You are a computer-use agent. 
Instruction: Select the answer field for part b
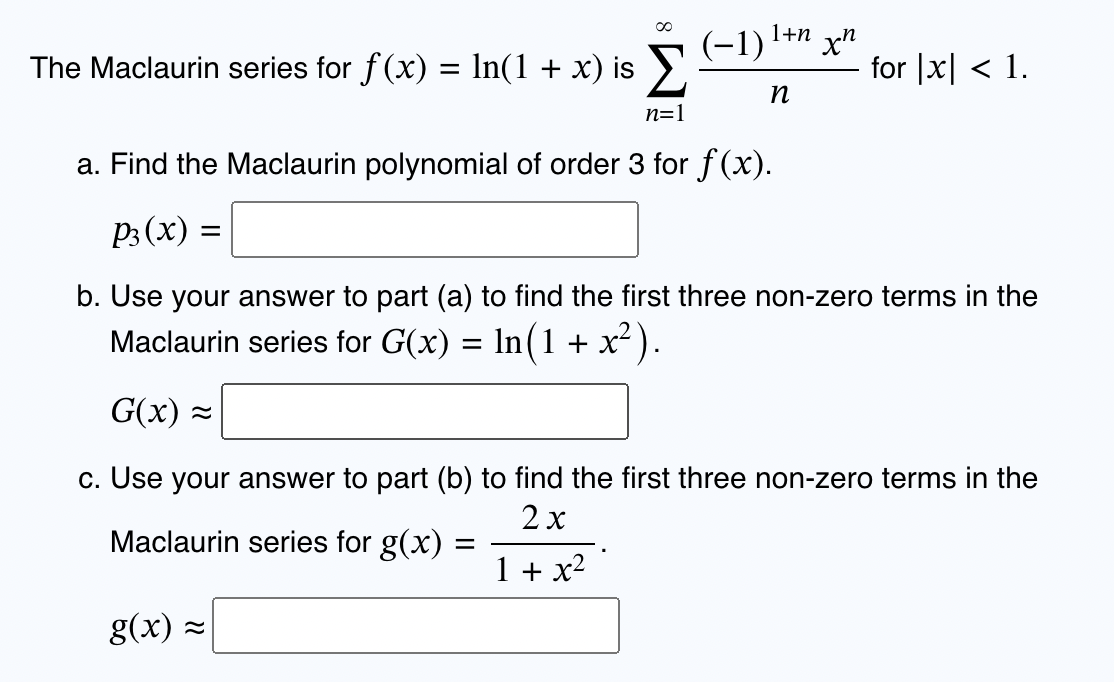425,409
